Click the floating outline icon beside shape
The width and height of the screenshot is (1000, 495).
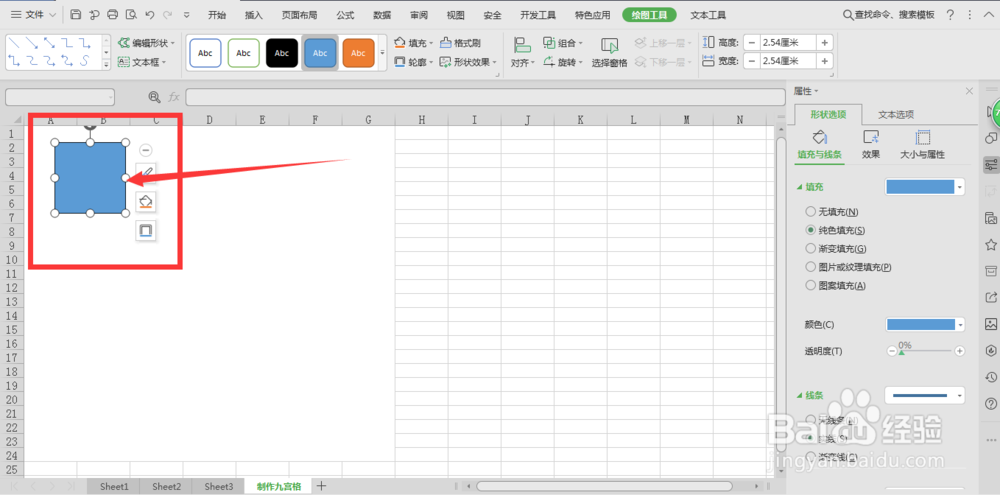pyautogui.click(x=146, y=230)
